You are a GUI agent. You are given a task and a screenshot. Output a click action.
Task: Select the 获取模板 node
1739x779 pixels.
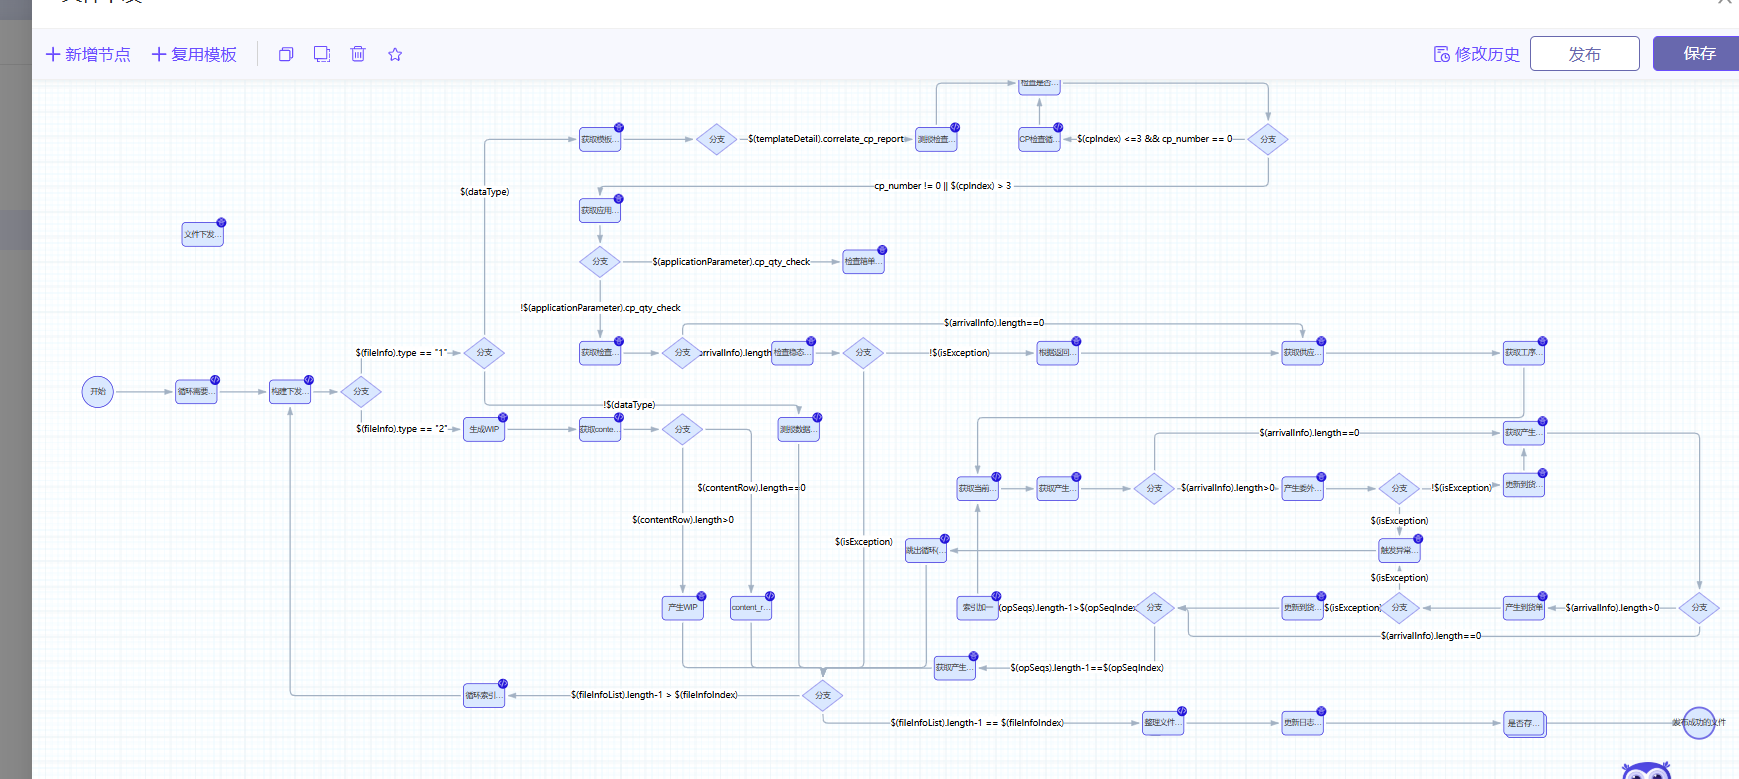coord(600,140)
